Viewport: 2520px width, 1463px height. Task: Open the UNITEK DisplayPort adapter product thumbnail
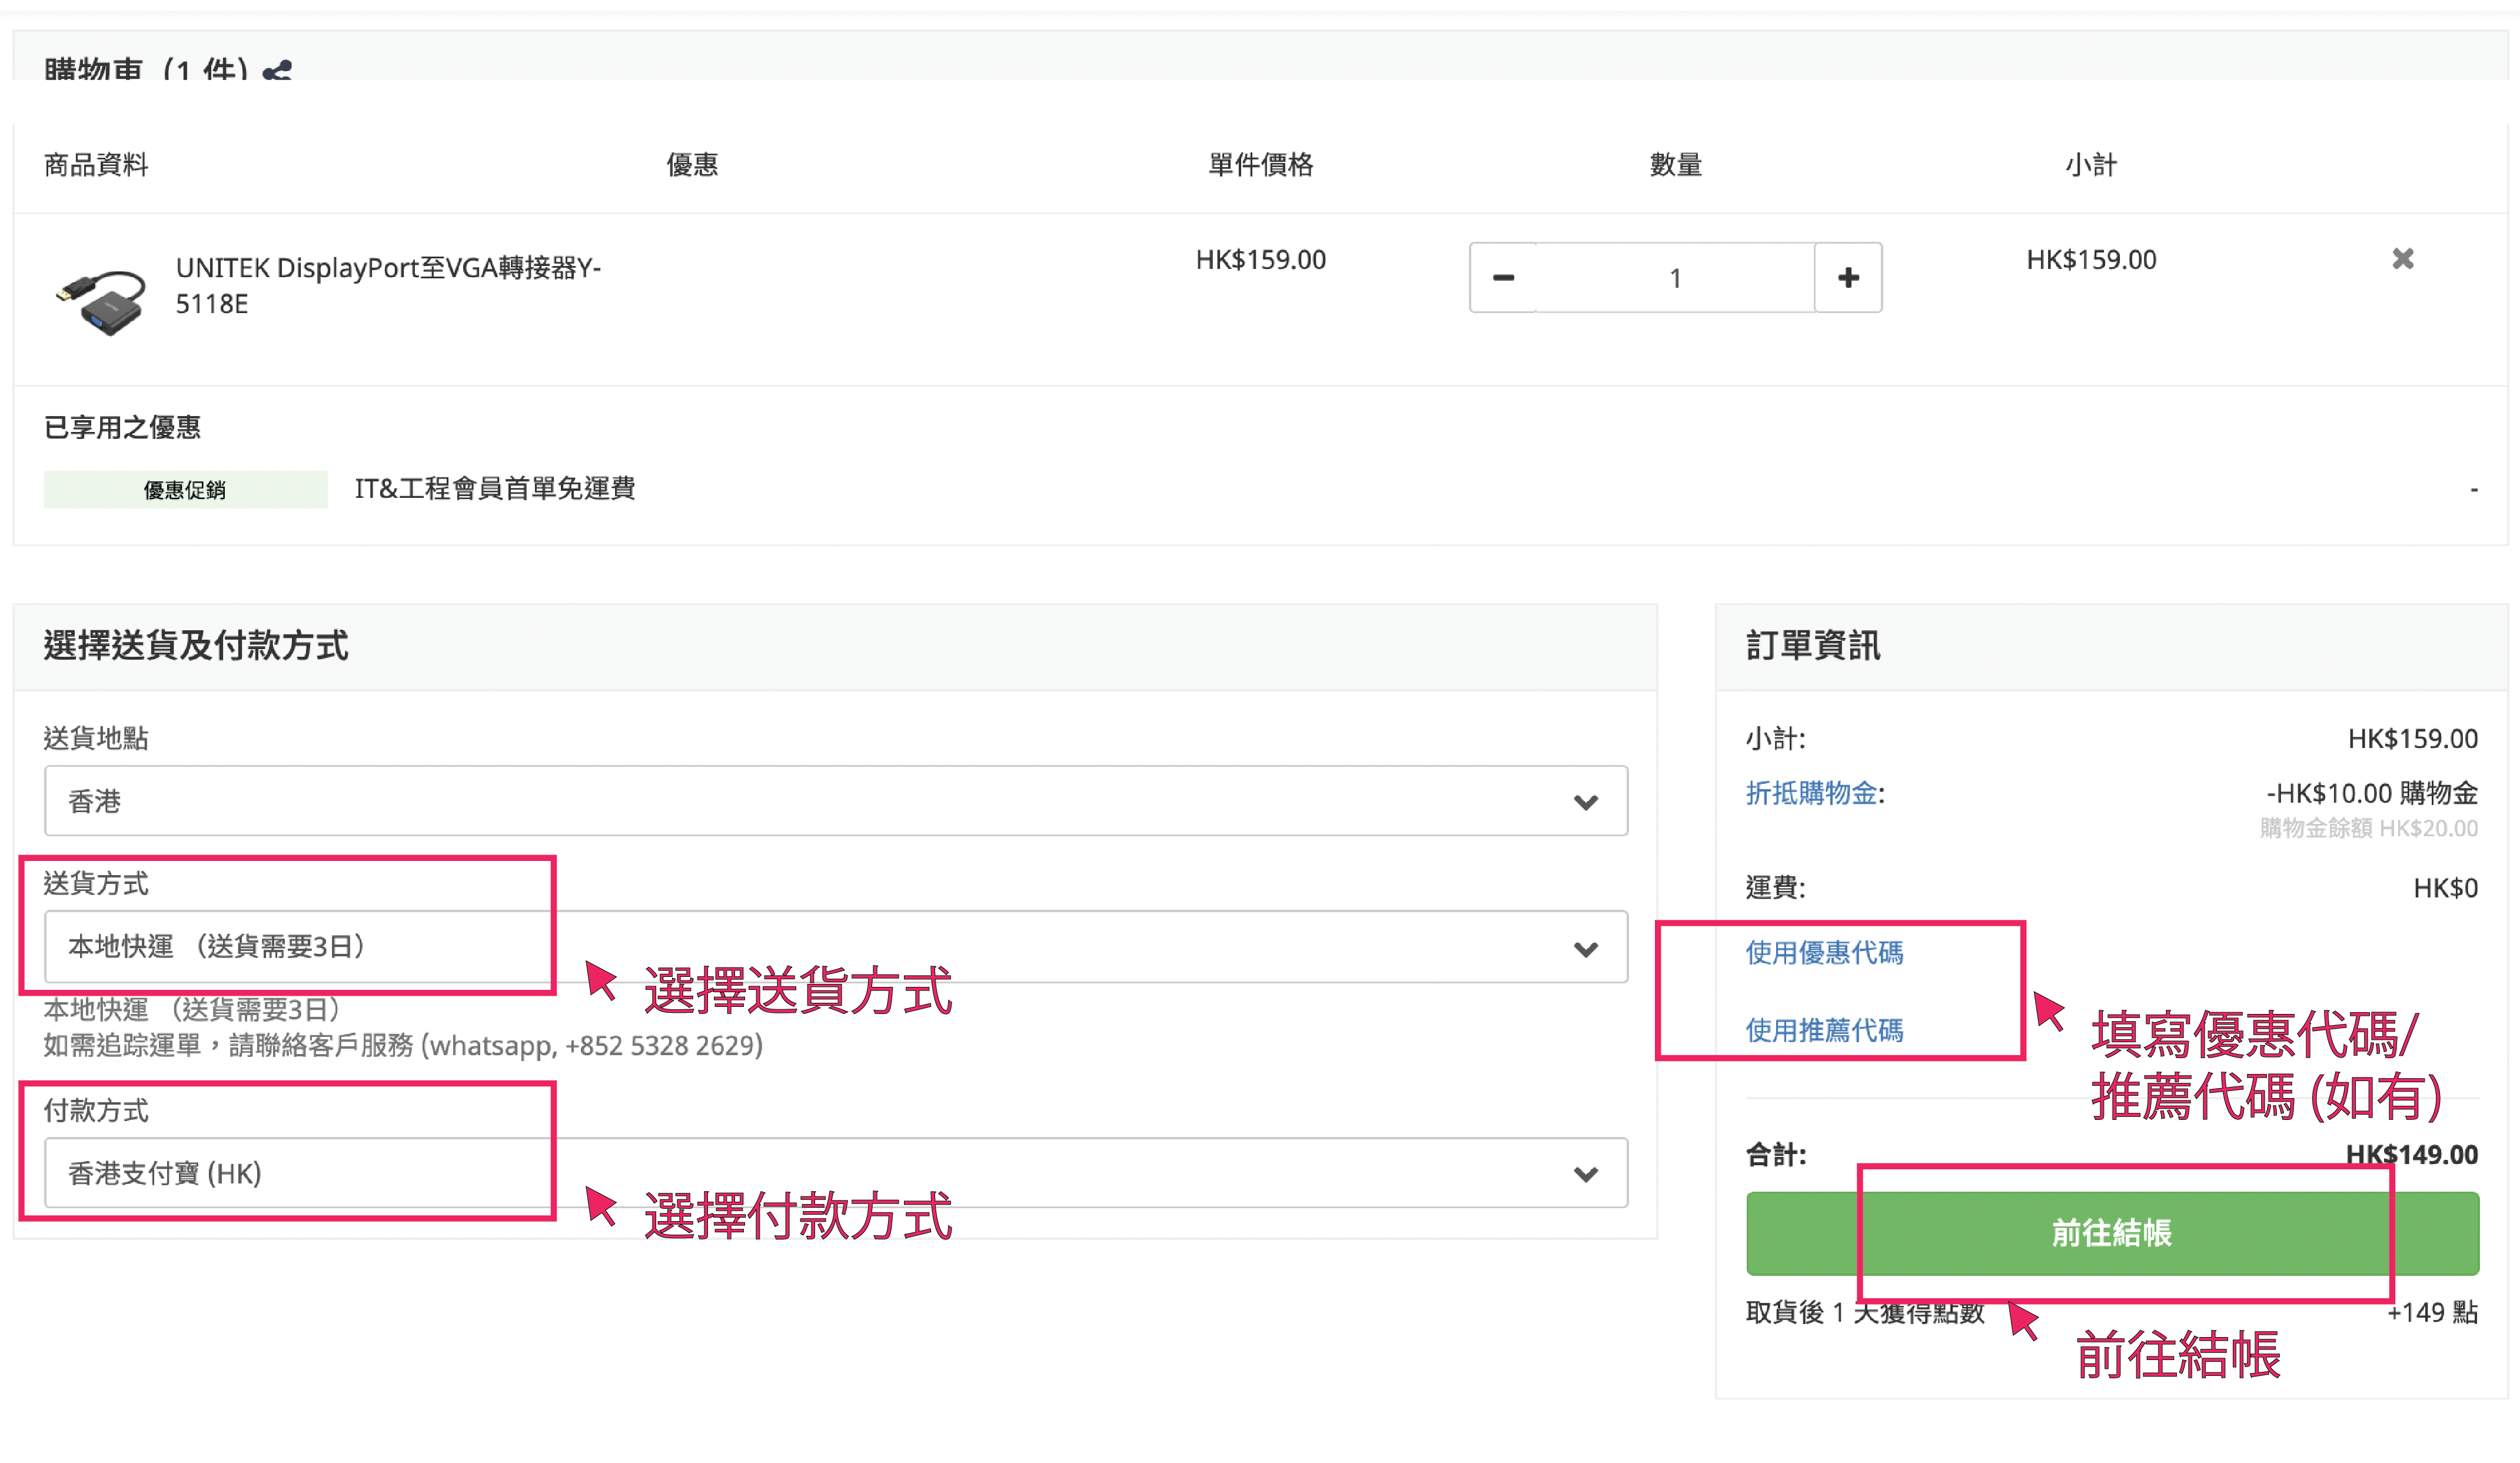click(x=101, y=299)
